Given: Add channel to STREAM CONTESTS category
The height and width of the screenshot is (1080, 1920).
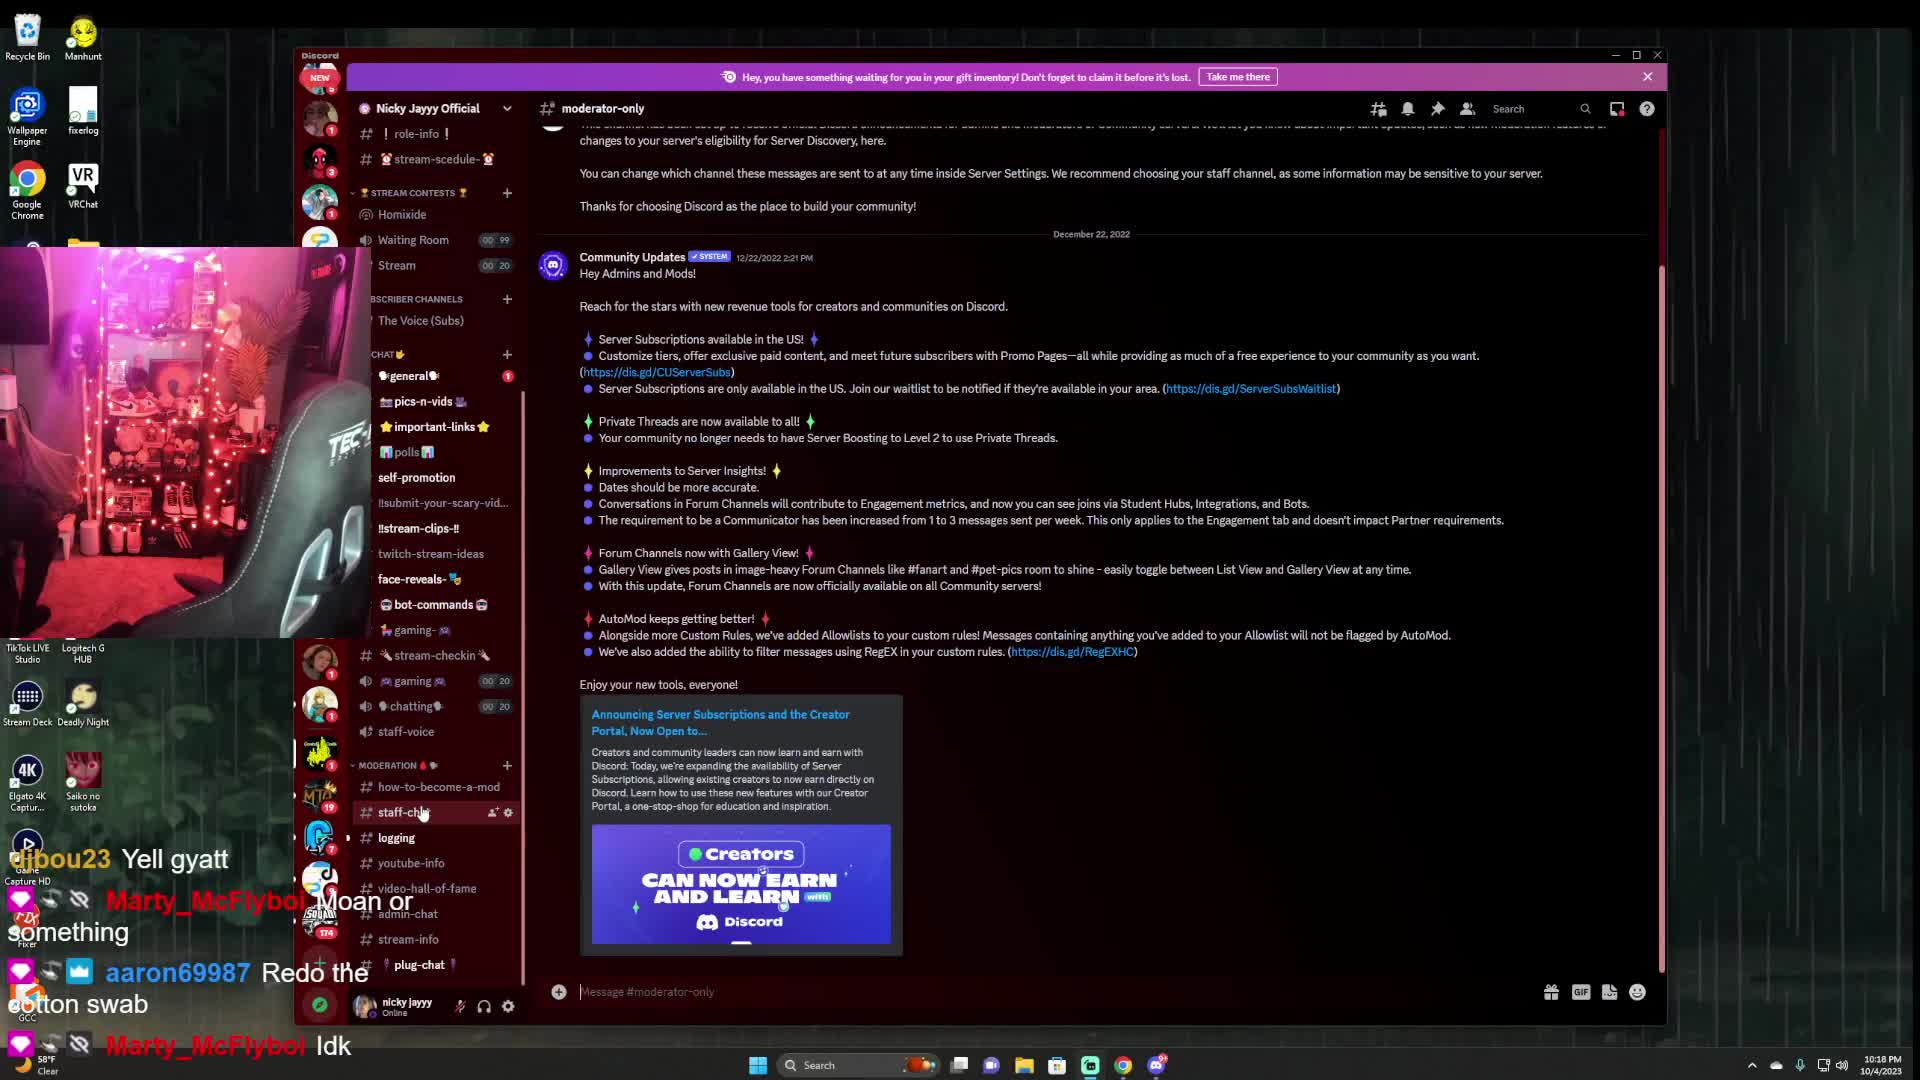Looking at the screenshot, I should click(507, 193).
